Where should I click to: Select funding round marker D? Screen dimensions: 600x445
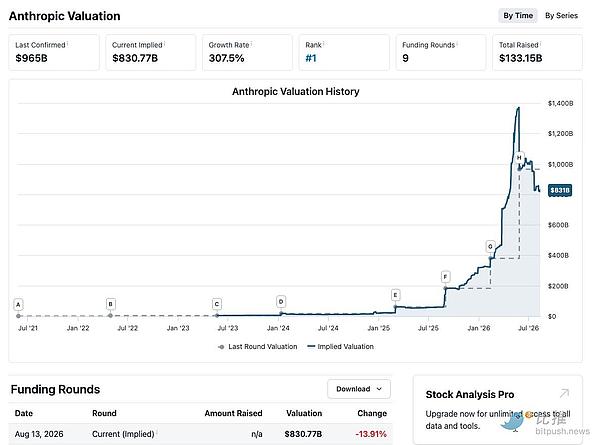pyautogui.click(x=281, y=302)
